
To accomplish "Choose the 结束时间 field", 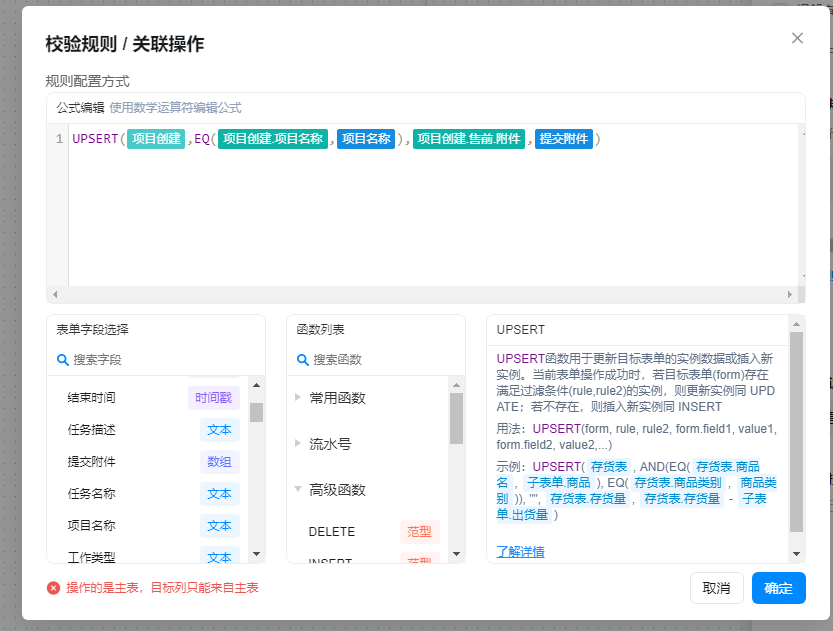I will [91, 398].
